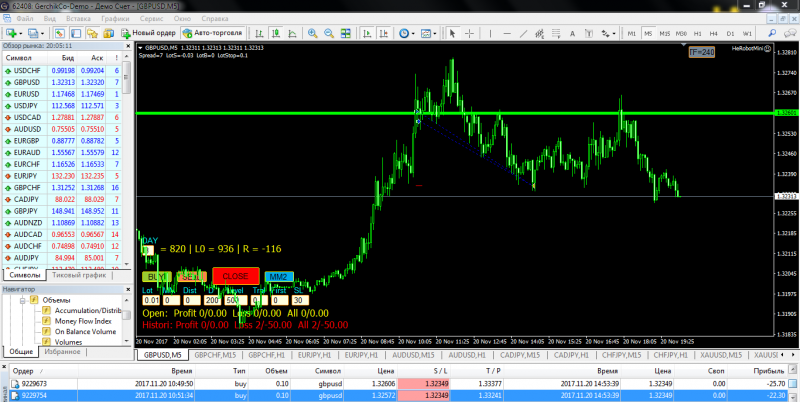Click the SL input field showing 30
The image size is (800, 402).
click(x=301, y=300)
